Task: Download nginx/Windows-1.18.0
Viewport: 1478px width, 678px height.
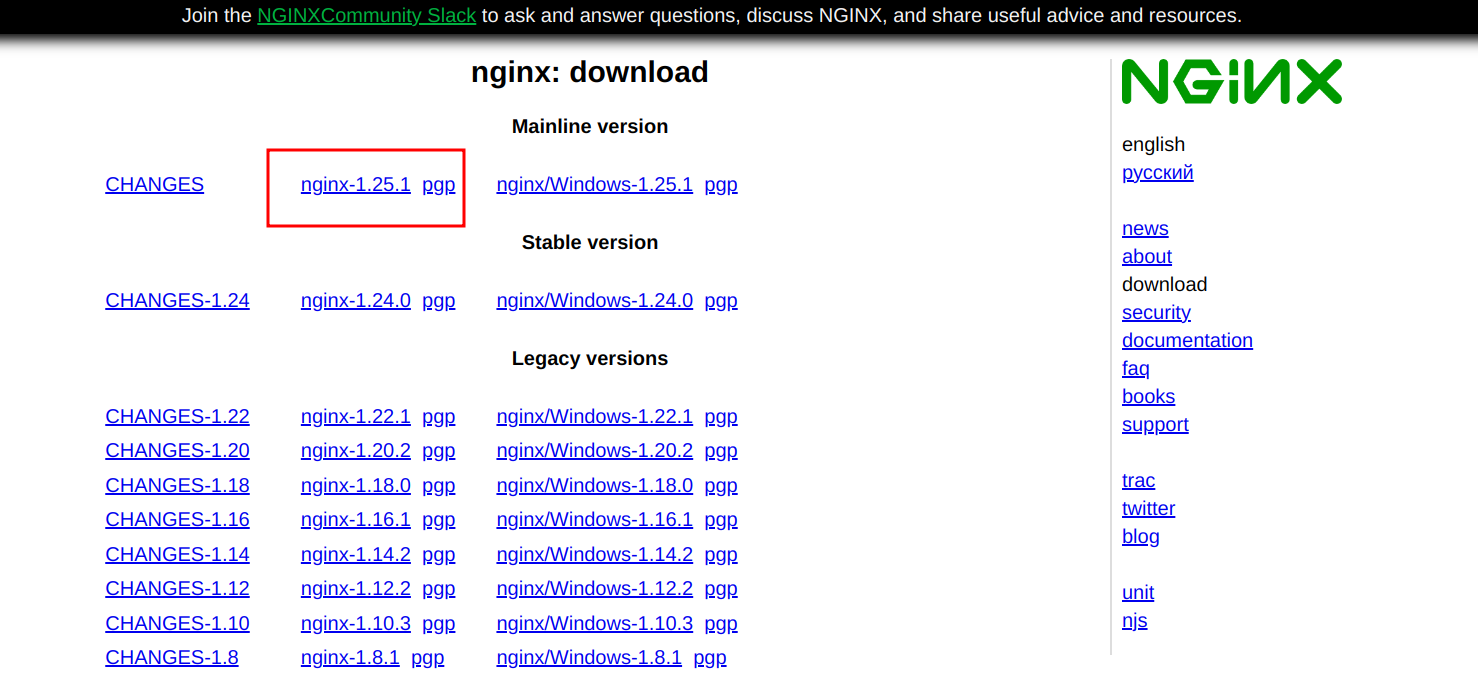Action: click(595, 485)
